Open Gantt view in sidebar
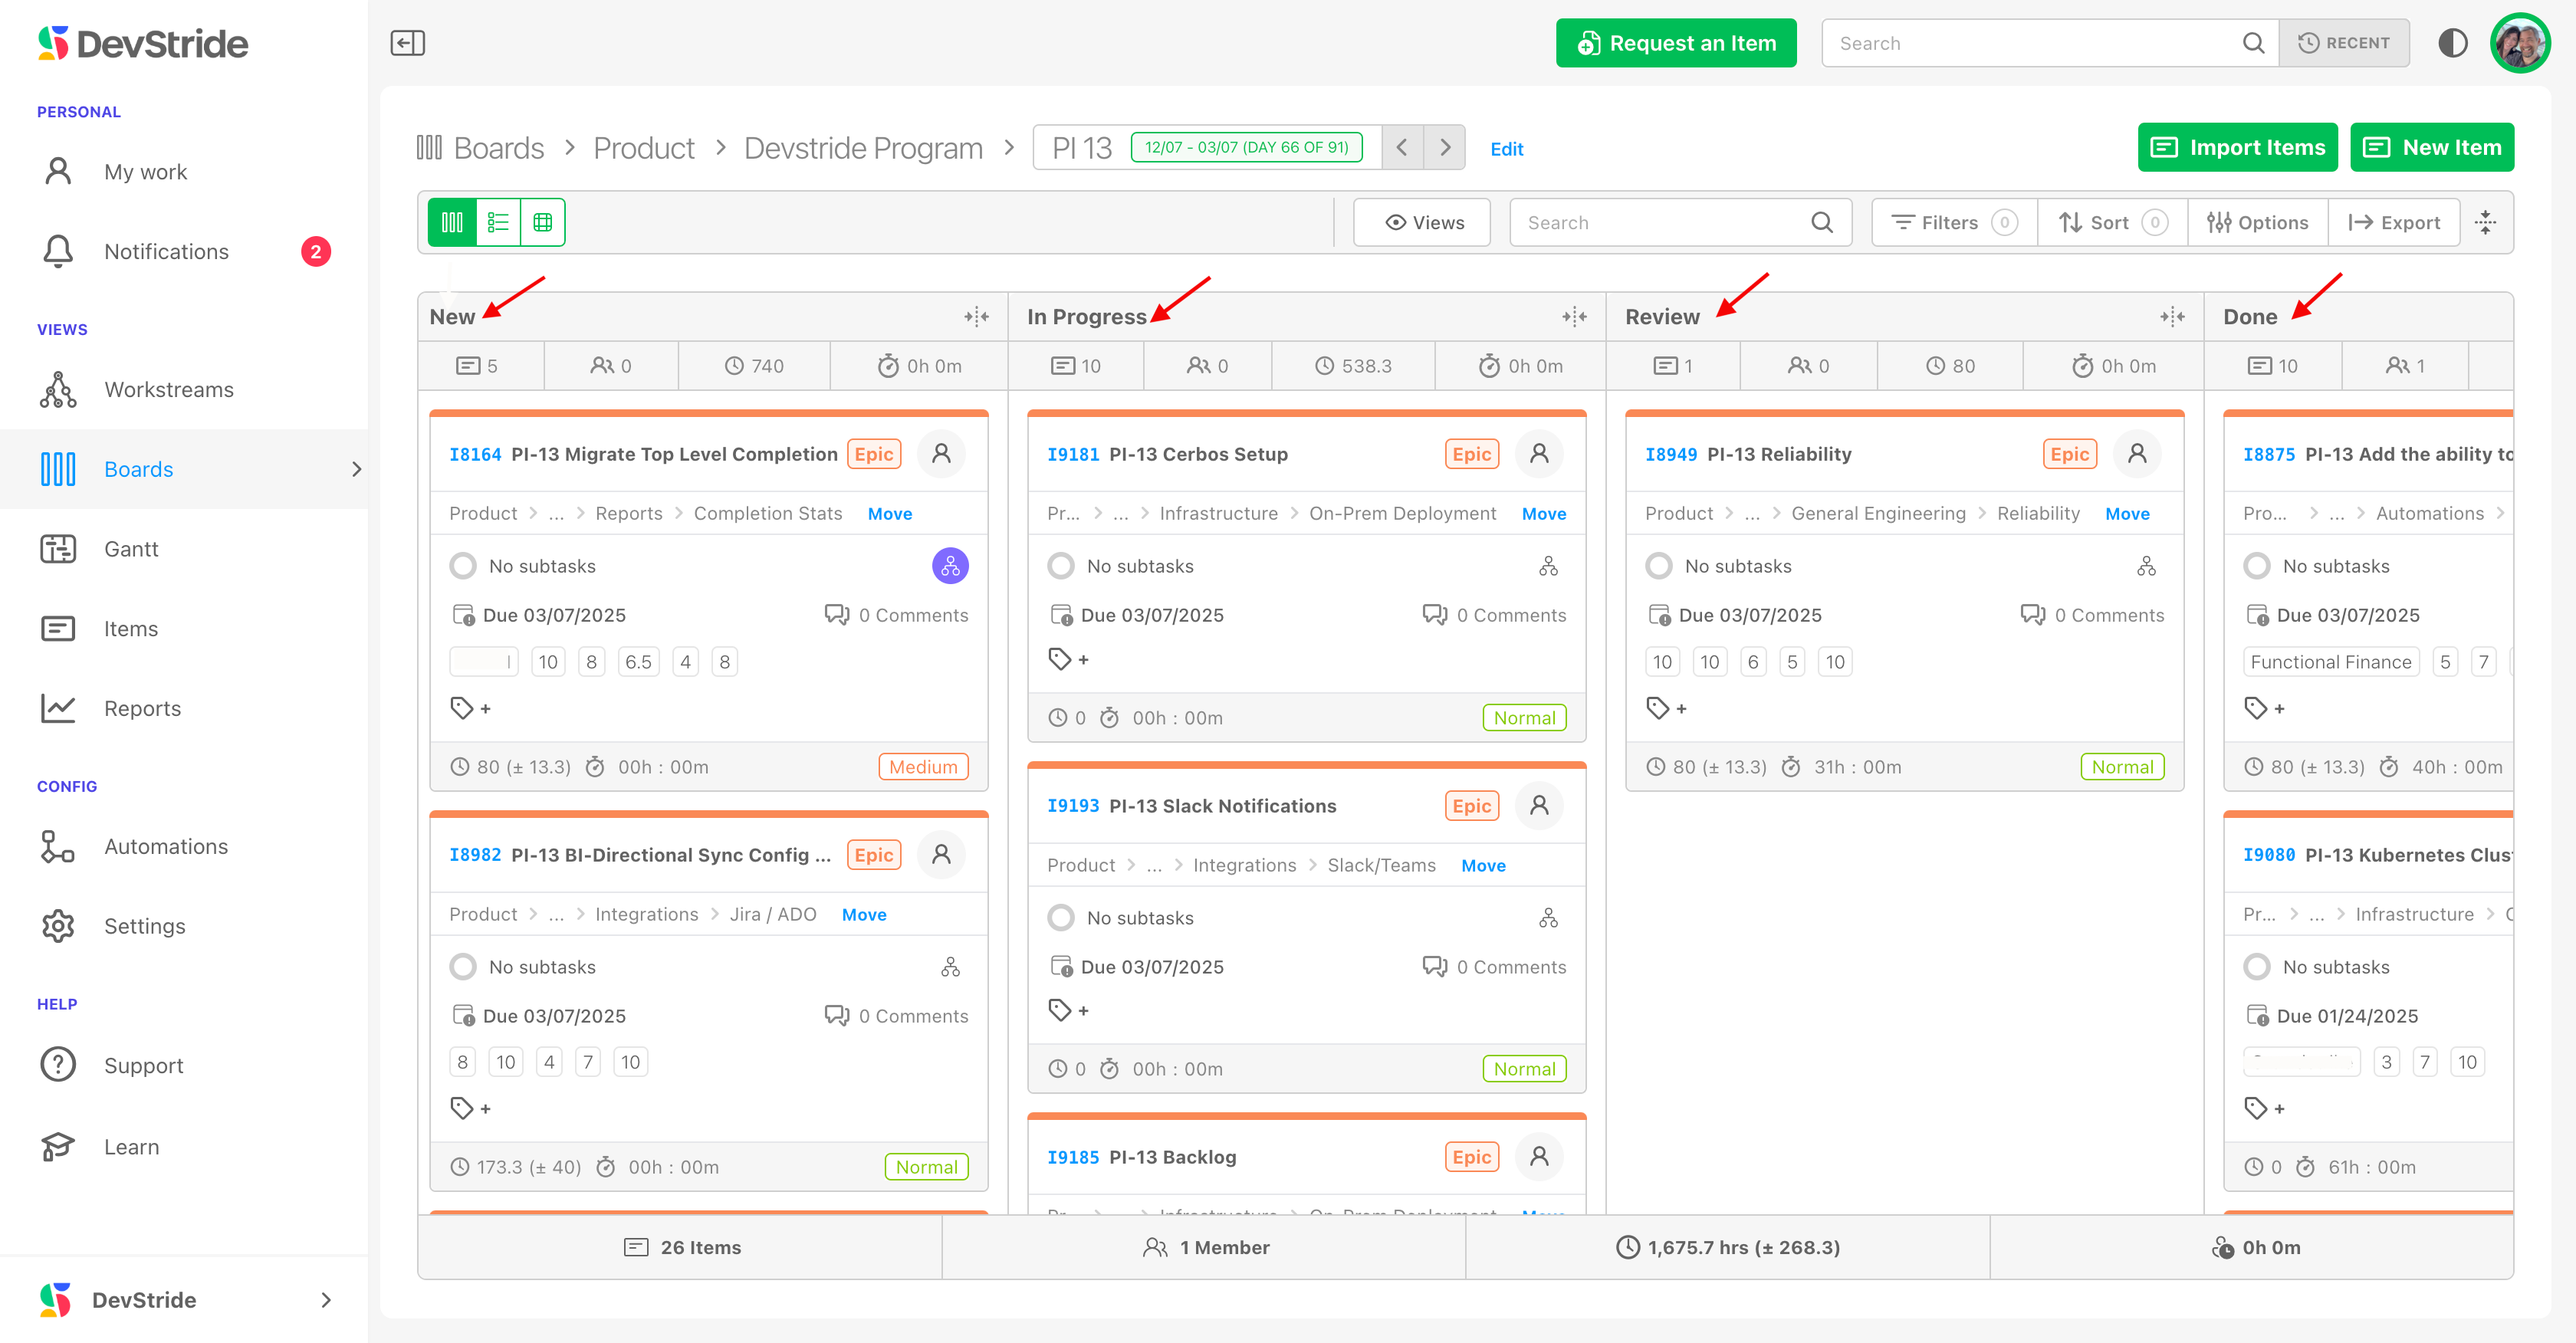The image size is (2576, 1343). (131, 549)
